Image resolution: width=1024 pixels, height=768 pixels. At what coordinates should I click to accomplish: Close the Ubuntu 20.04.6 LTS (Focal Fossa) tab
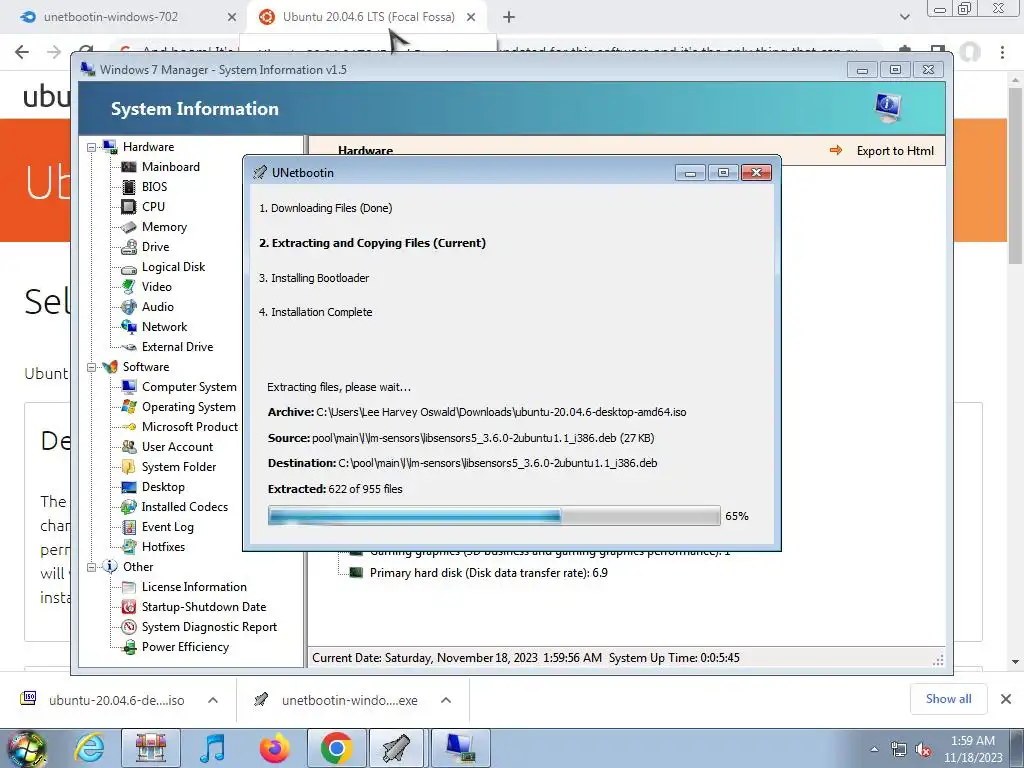point(471,18)
